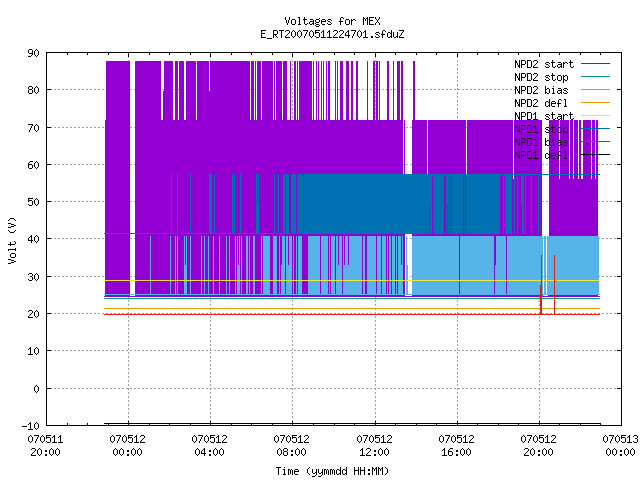This screenshot has width=640, height=480.
Task: Click the NPD2 defl legend label
Action: (541, 103)
